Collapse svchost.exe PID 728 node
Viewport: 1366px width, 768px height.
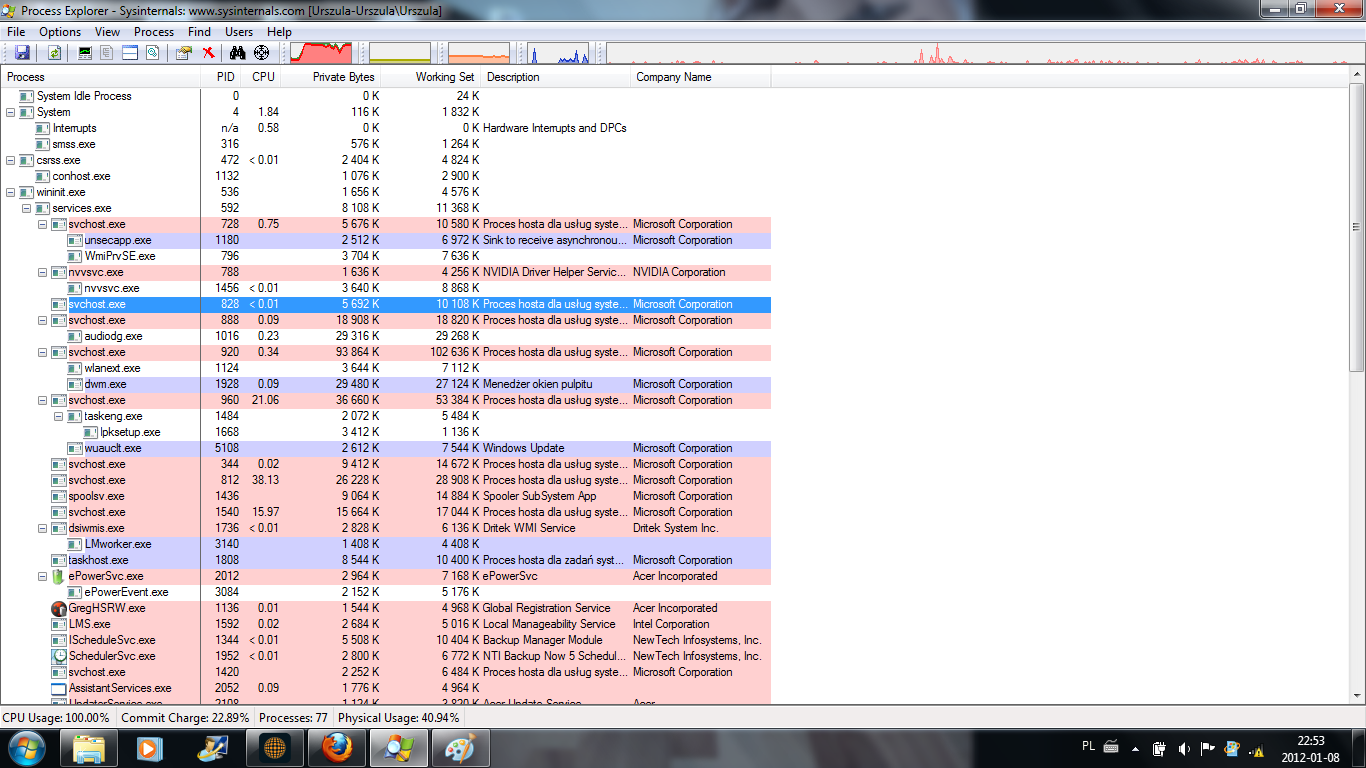[42, 224]
